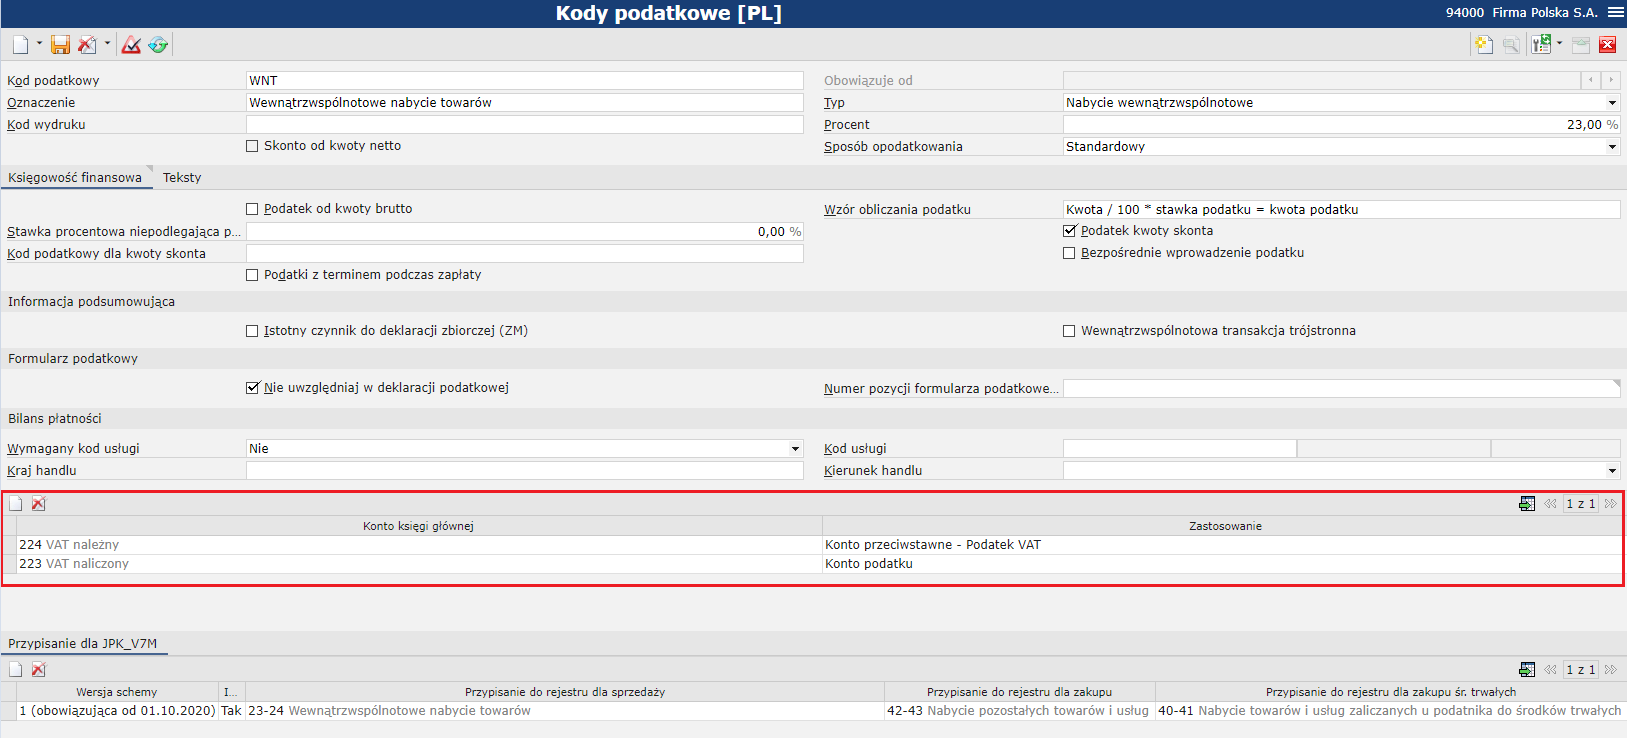Delete the record via red X document icon
The width and height of the screenshot is (1627, 738).
[88, 44]
